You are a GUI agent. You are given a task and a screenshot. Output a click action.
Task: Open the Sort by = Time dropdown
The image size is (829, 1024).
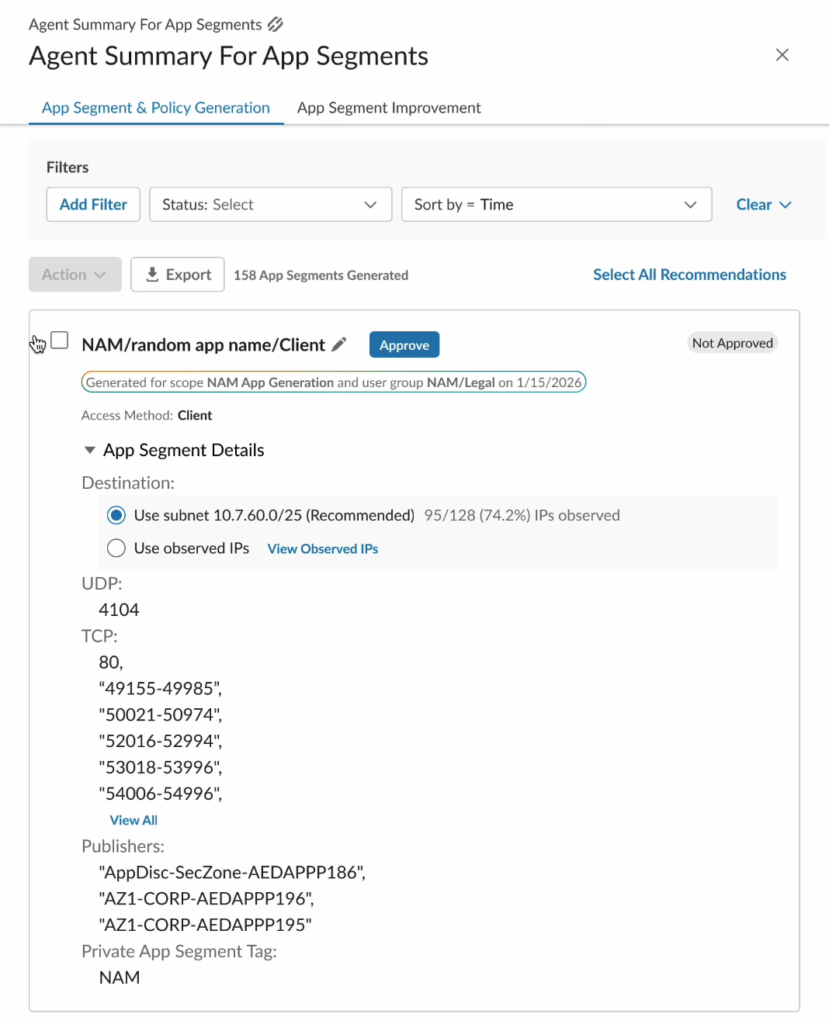[x=555, y=205]
